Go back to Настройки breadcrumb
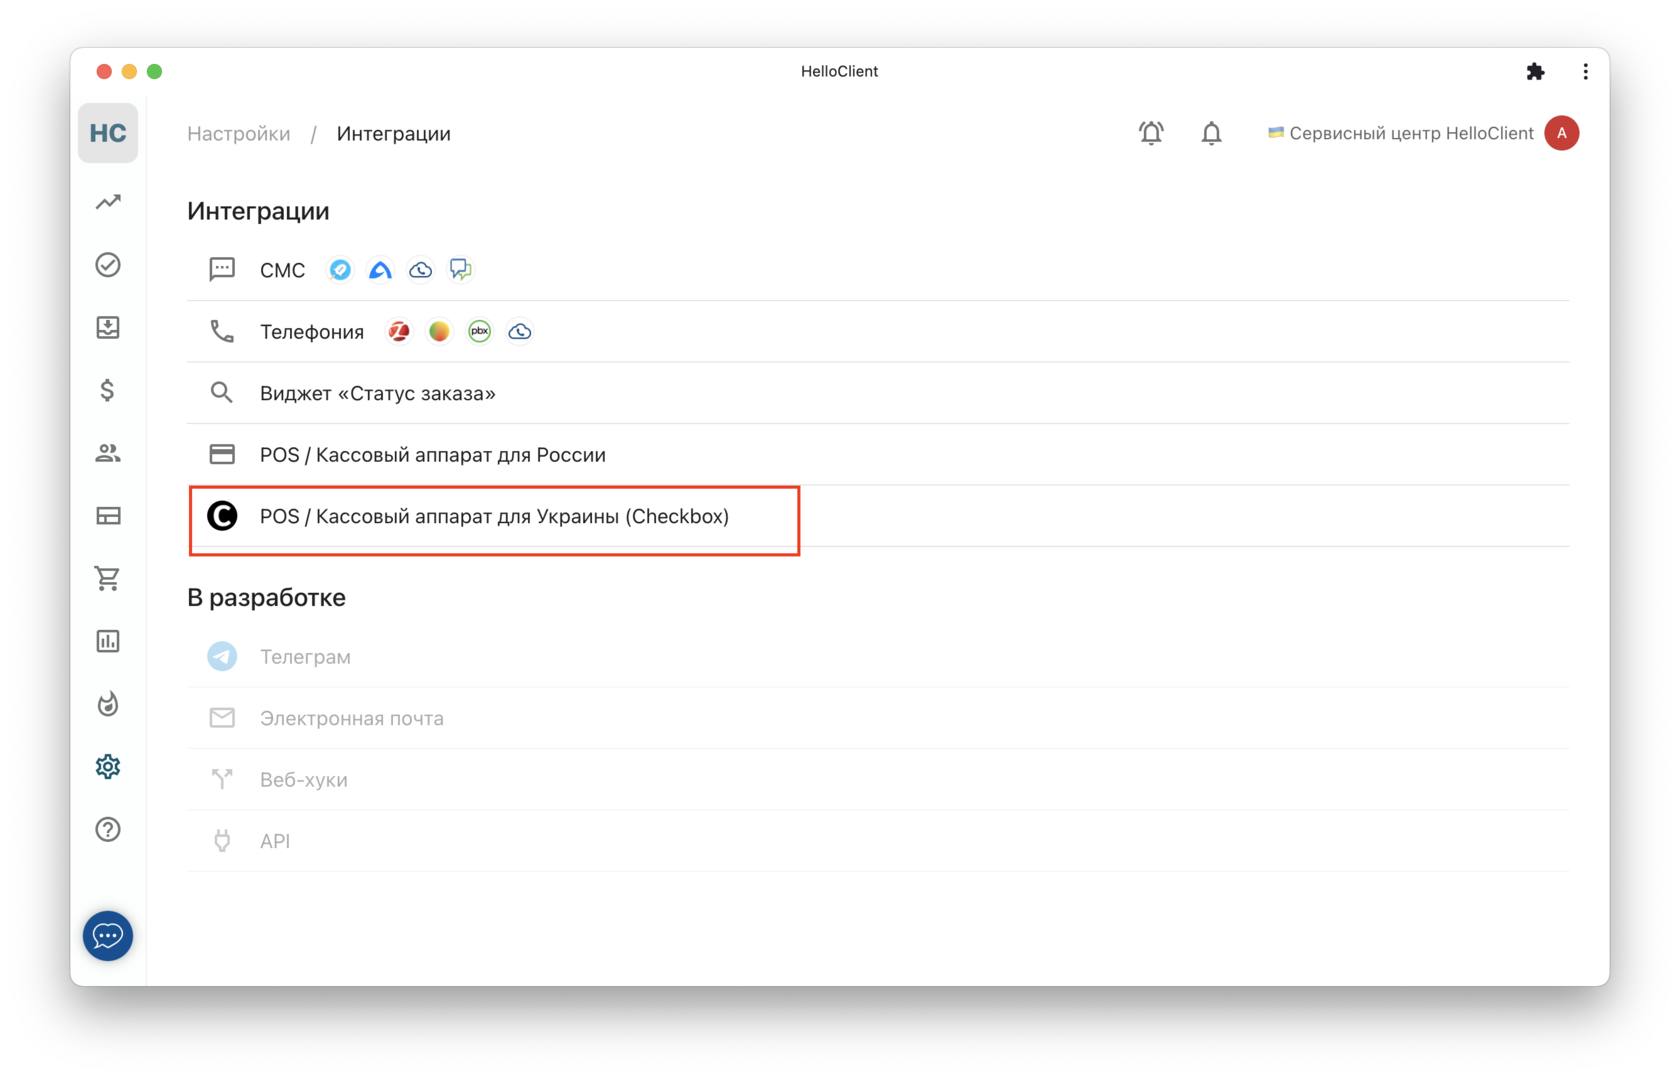Viewport: 1680px width, 1079px height. [x=239, y=134]
